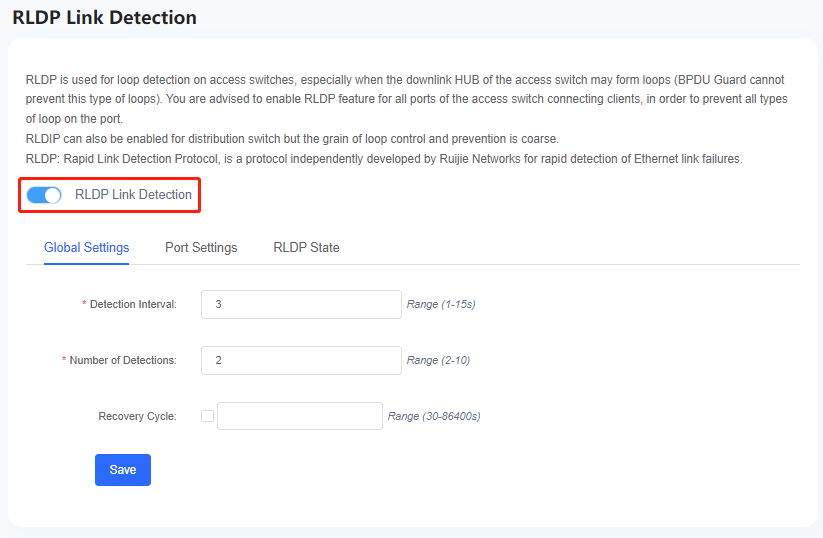Click the Range (30-86400s) hint text
This screenshot has width=823, height=538.
click(x=434, y=416)
